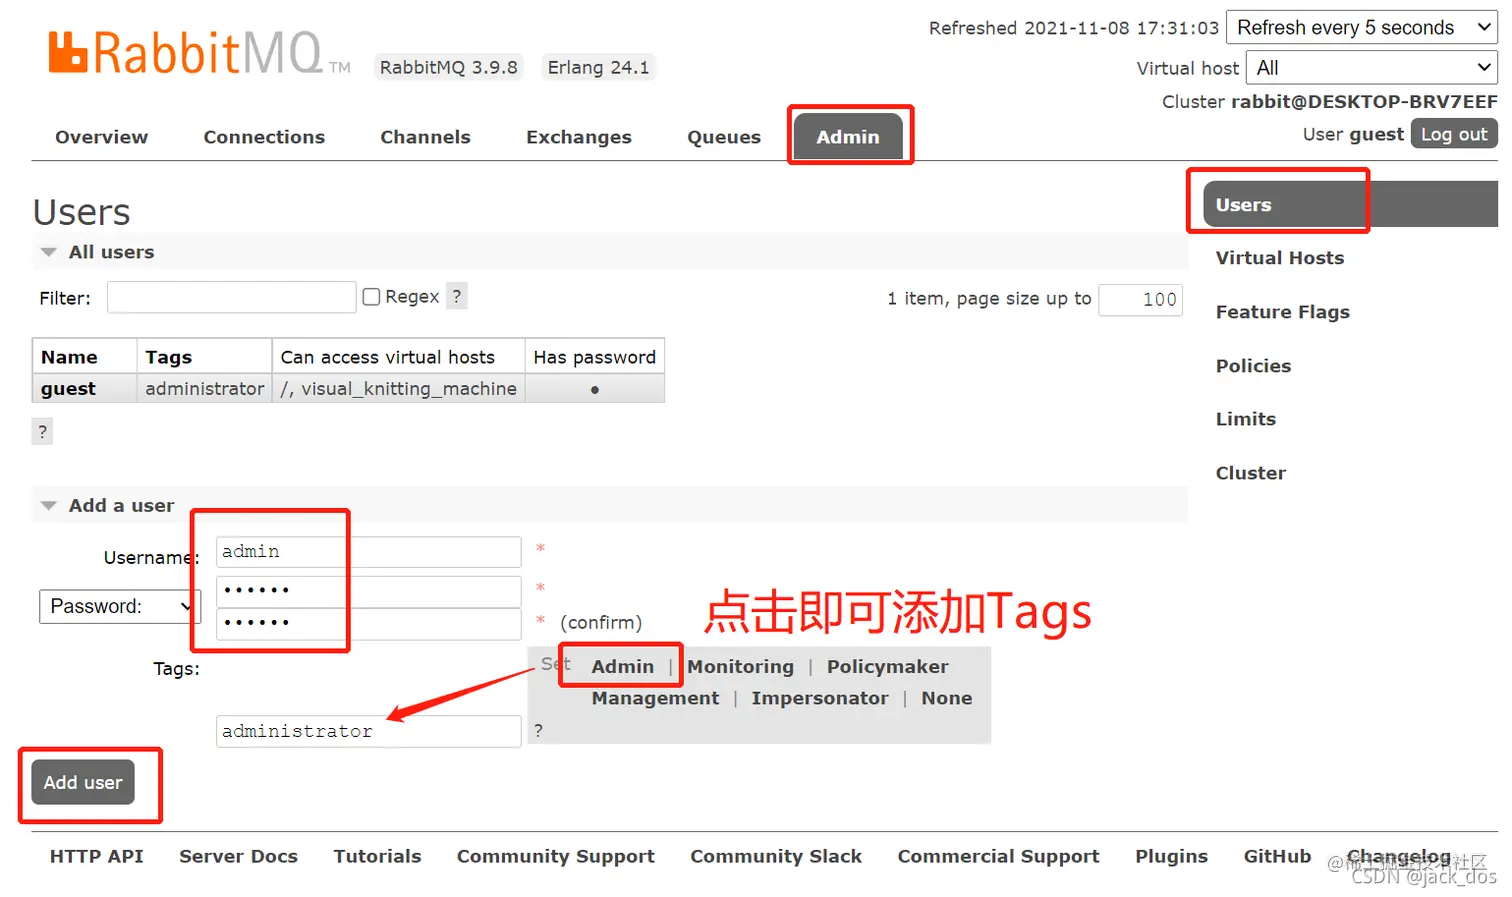Open the Commercial Support link
This screenshot has width=1512, height=897.
coord(998,856)
